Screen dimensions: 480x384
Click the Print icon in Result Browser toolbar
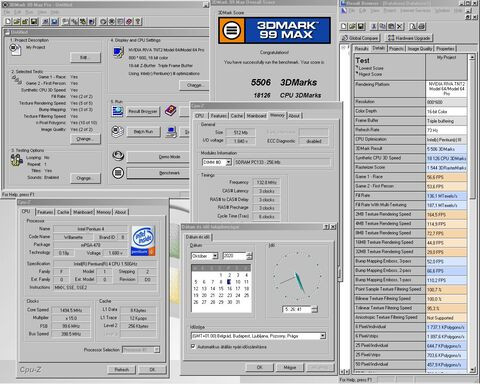pos(421,26)
